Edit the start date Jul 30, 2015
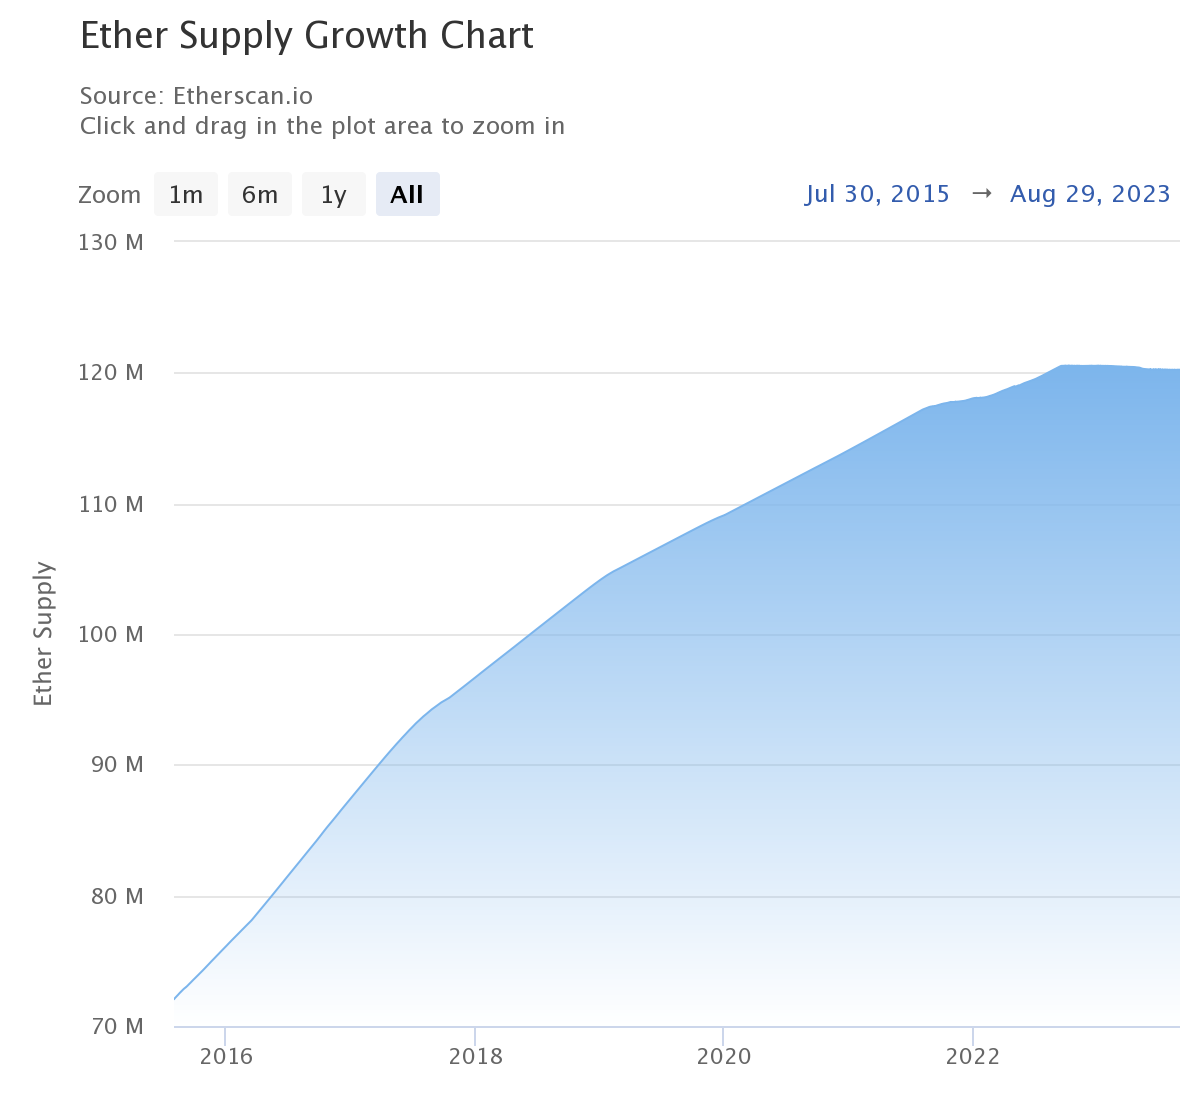The width and height of the screenshot is (1200, 1100). 877,194
